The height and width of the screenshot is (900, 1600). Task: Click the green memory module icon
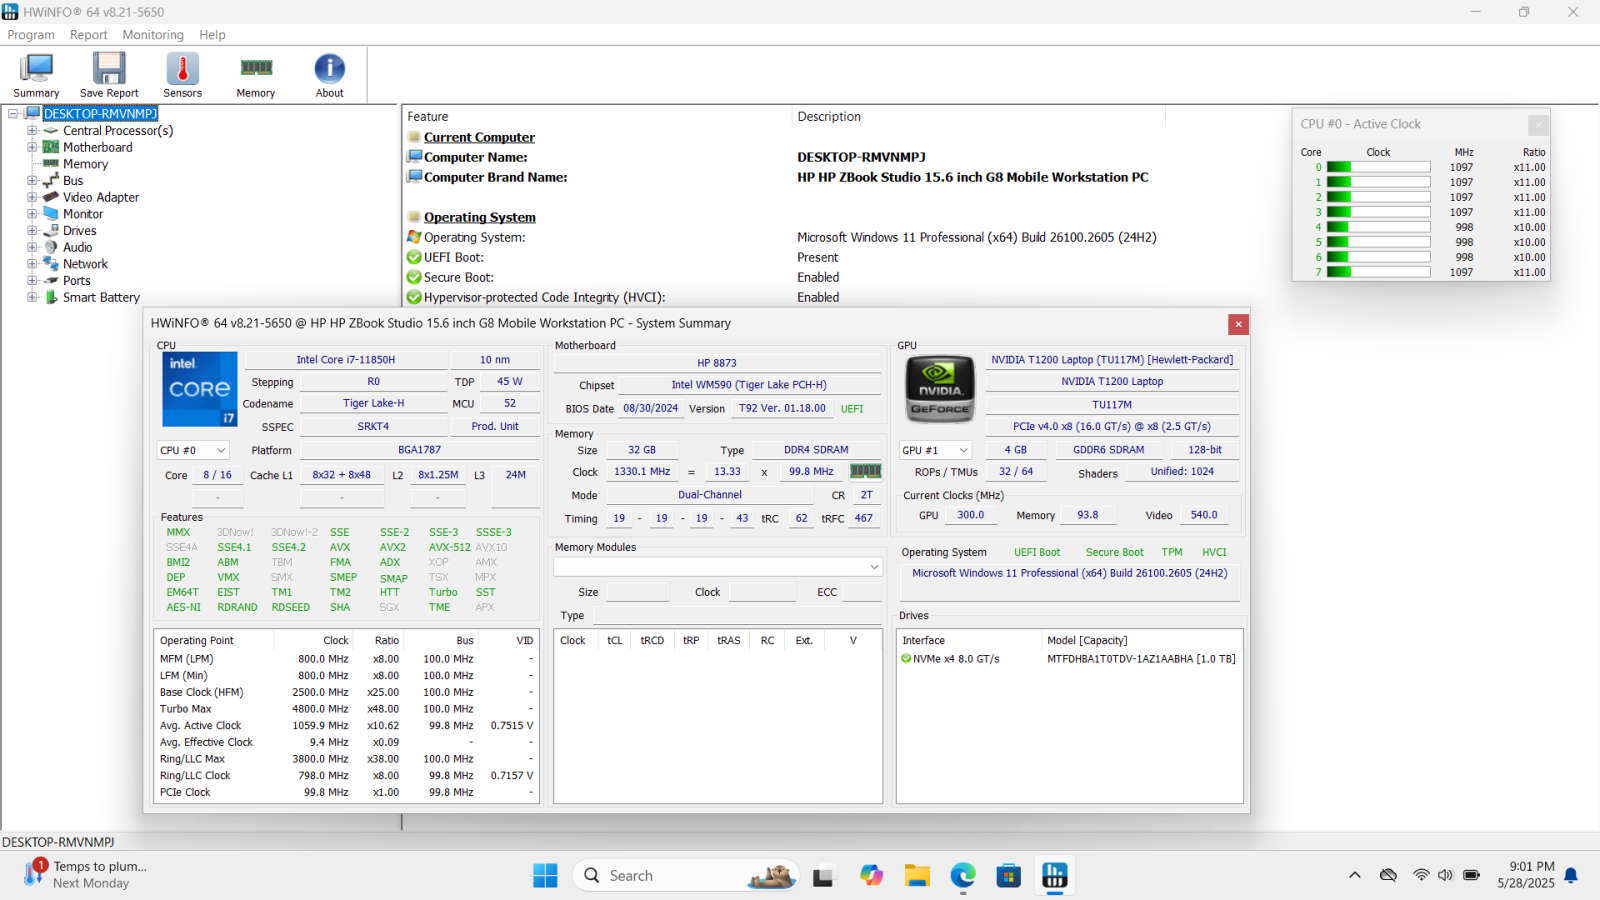click(x=865, y=471)
